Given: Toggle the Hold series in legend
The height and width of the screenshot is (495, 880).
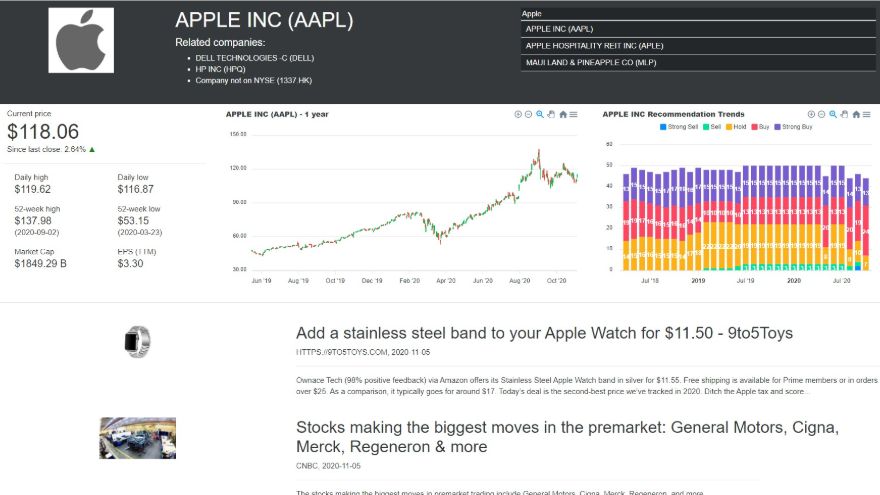Looking at the screenshot, I should point(736,127).
